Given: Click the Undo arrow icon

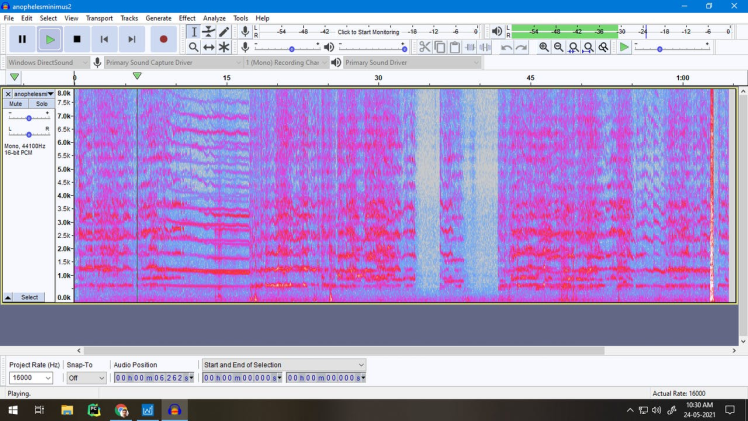Looking at the screenshot, I should coord(507,47).
